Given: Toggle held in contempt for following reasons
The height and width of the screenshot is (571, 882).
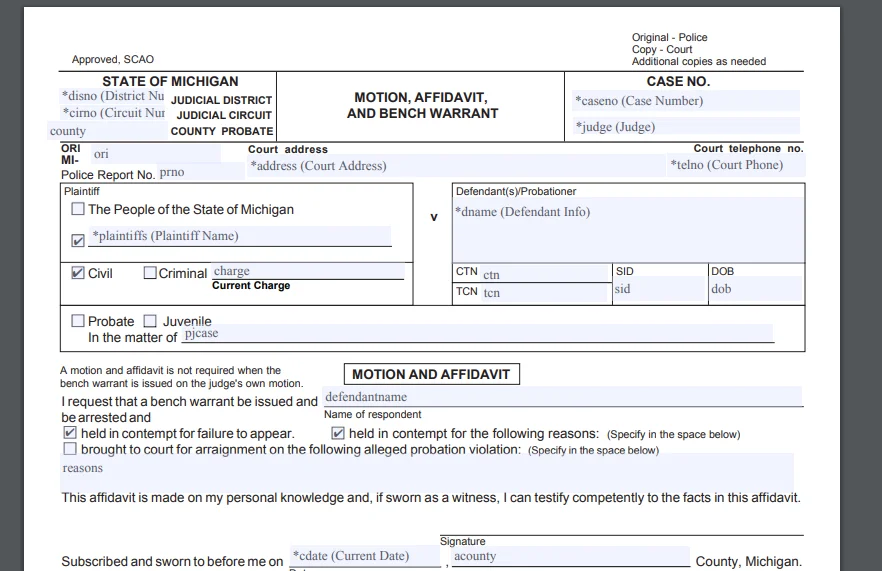Looking at the screenshot, I should [338, 433].
